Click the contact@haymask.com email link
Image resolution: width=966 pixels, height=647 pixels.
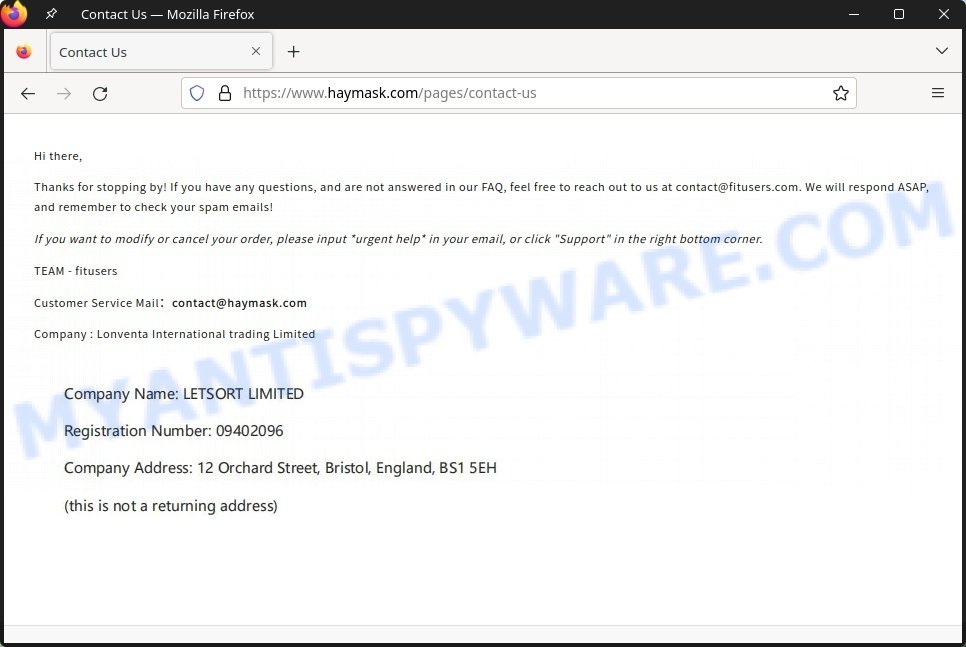(239, 303)
